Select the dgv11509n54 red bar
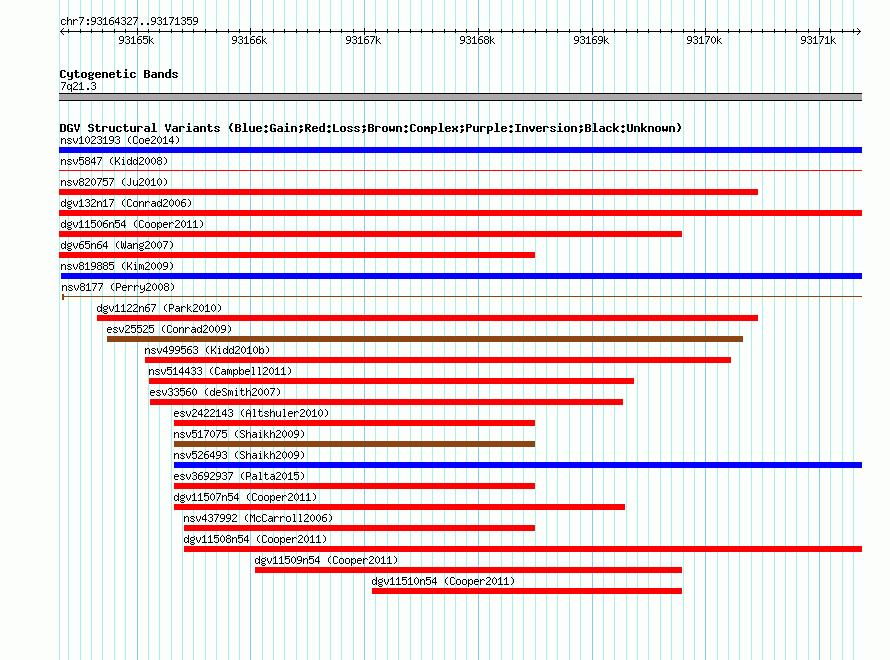This screenshot has height=660, width=890. coord(468,570)
